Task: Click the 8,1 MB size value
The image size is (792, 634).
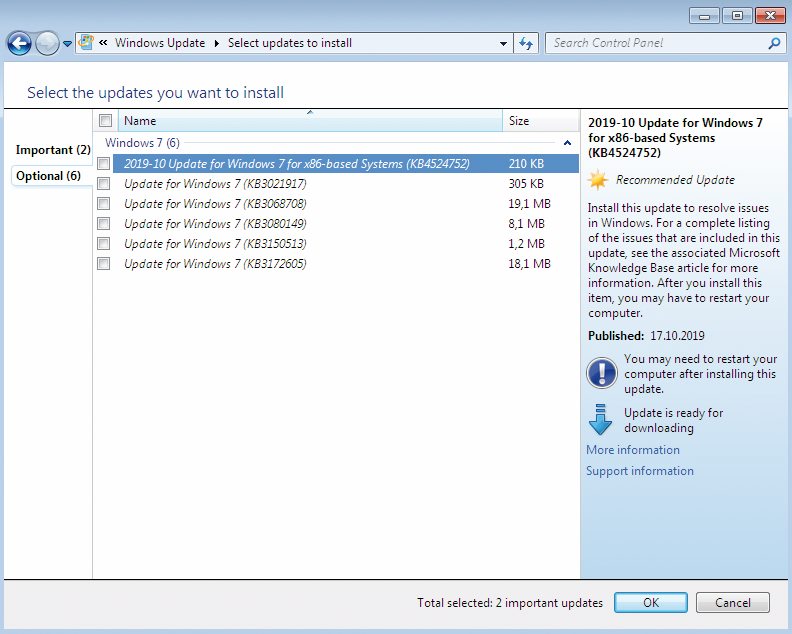Action: coord(527,224)
